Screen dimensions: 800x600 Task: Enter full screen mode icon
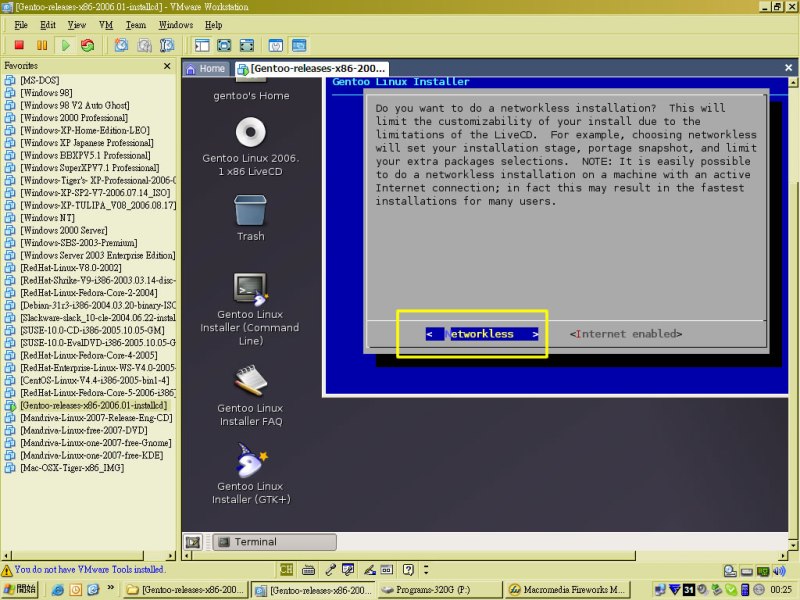click(x=247, y=45)
